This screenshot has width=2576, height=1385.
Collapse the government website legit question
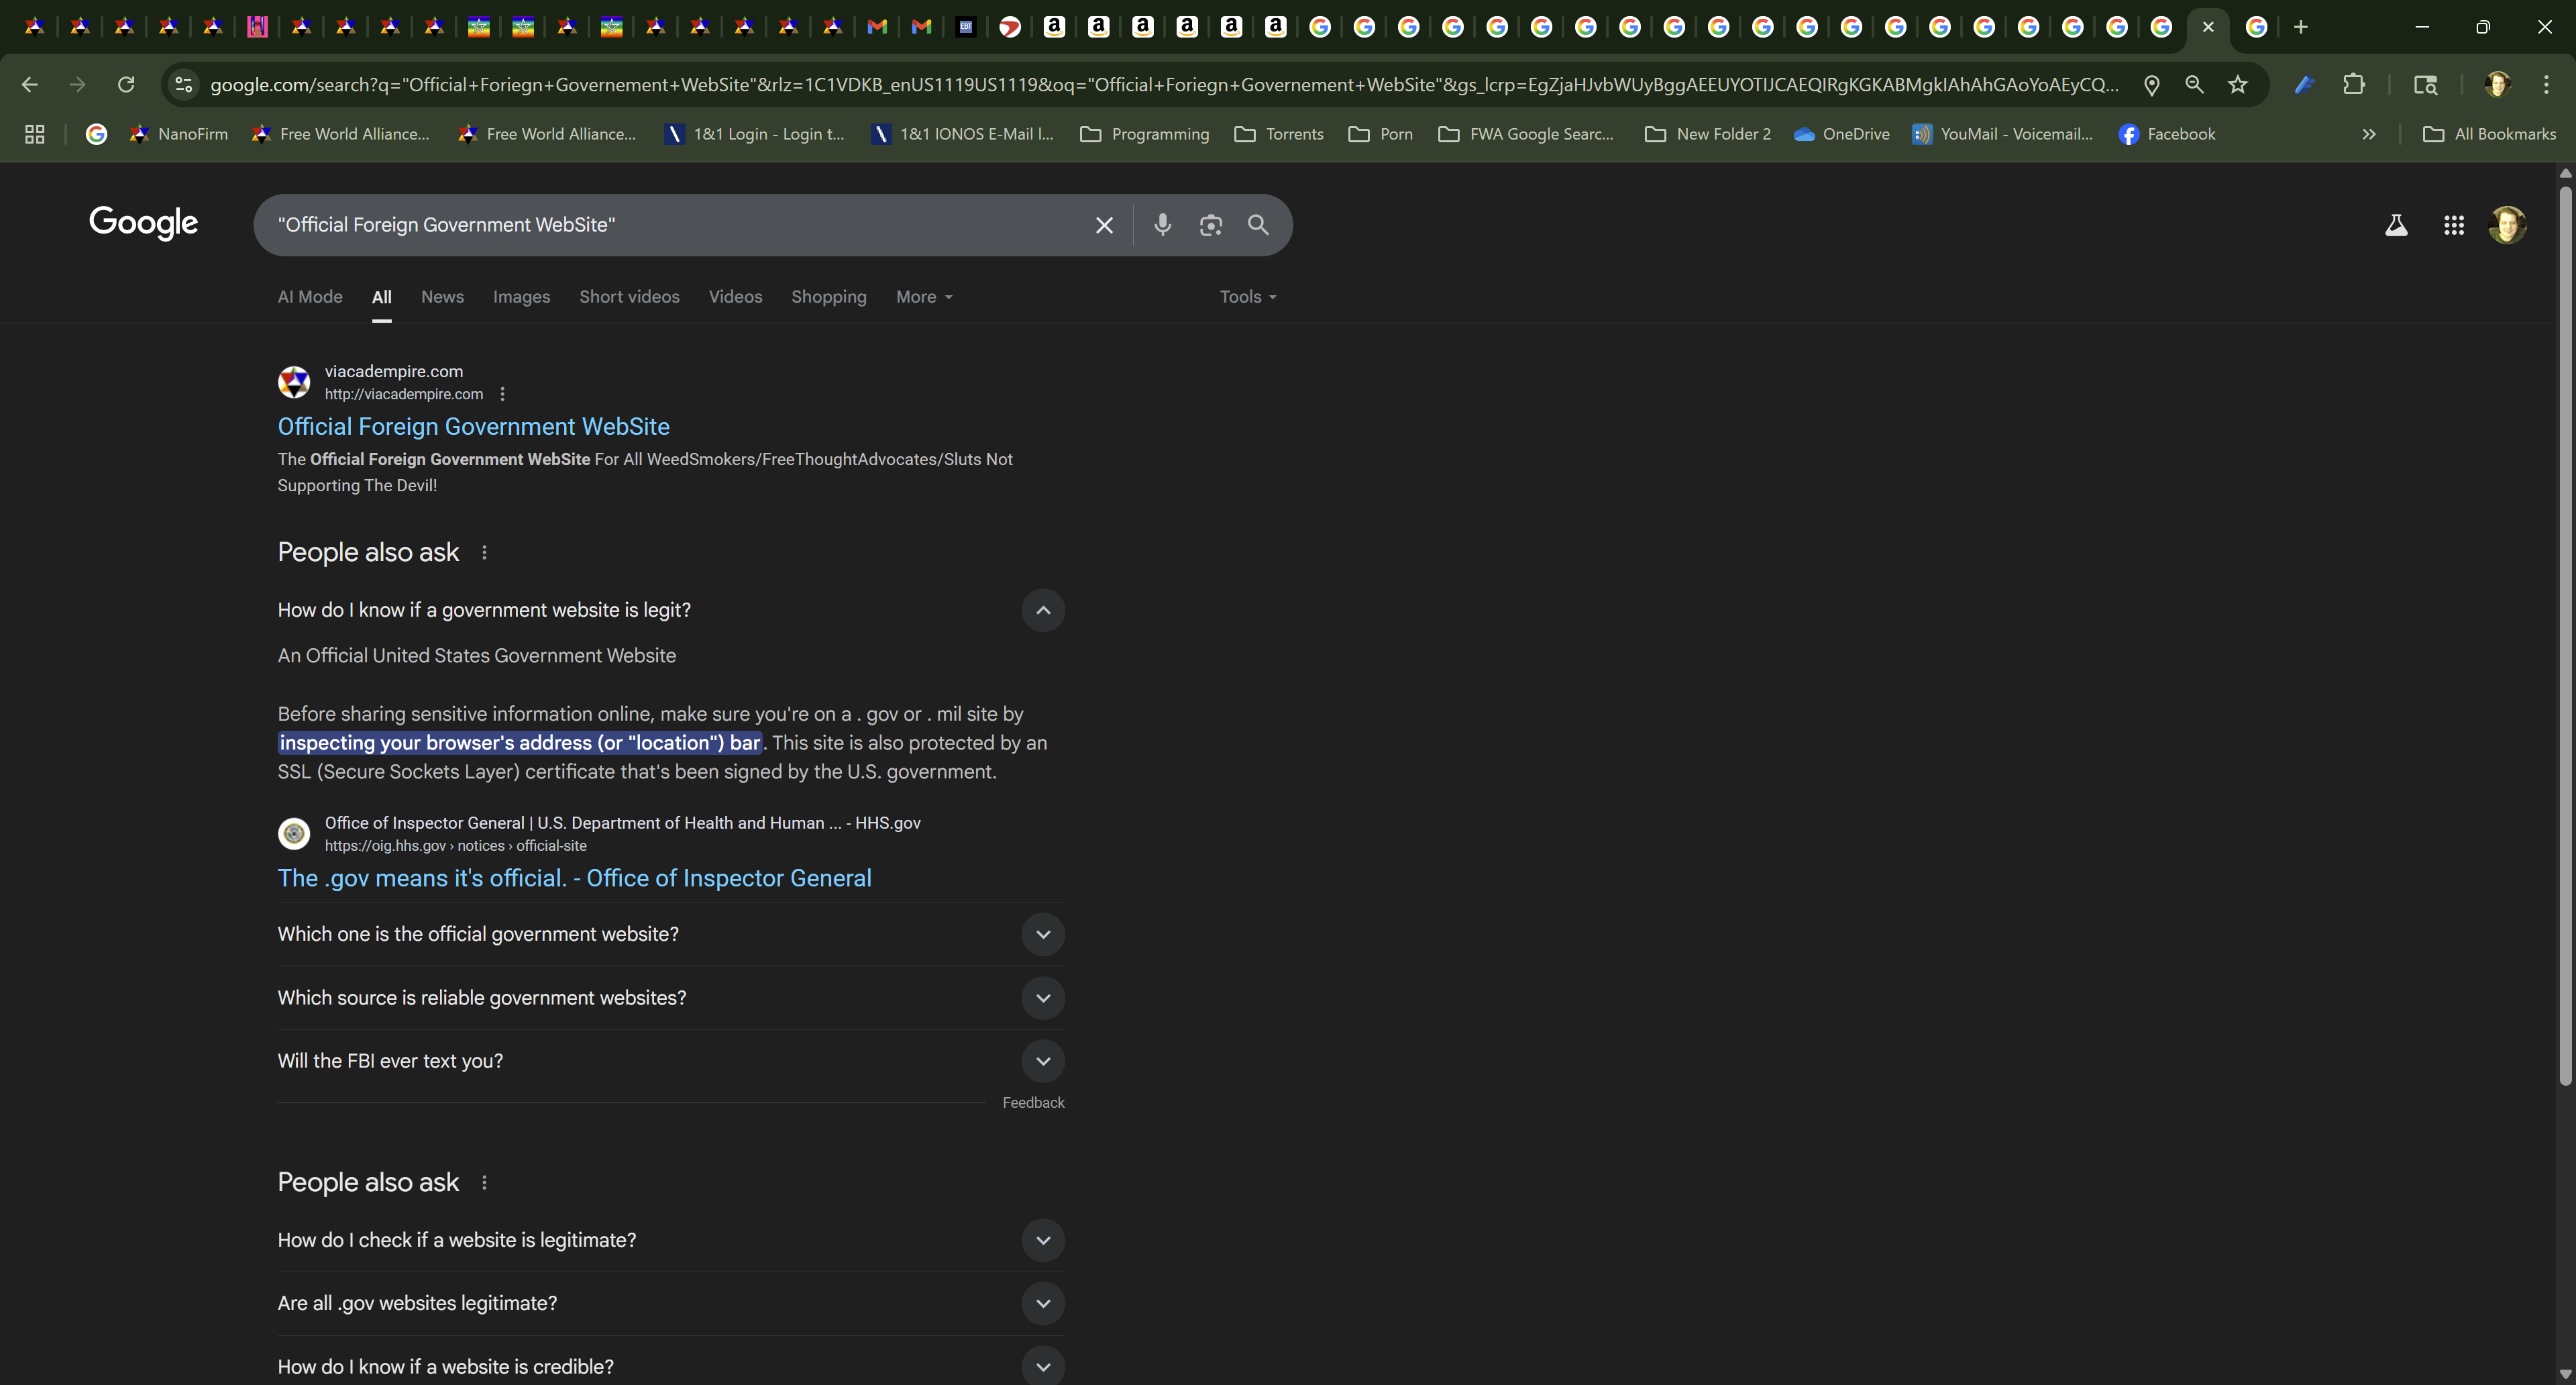[1042, 610]
